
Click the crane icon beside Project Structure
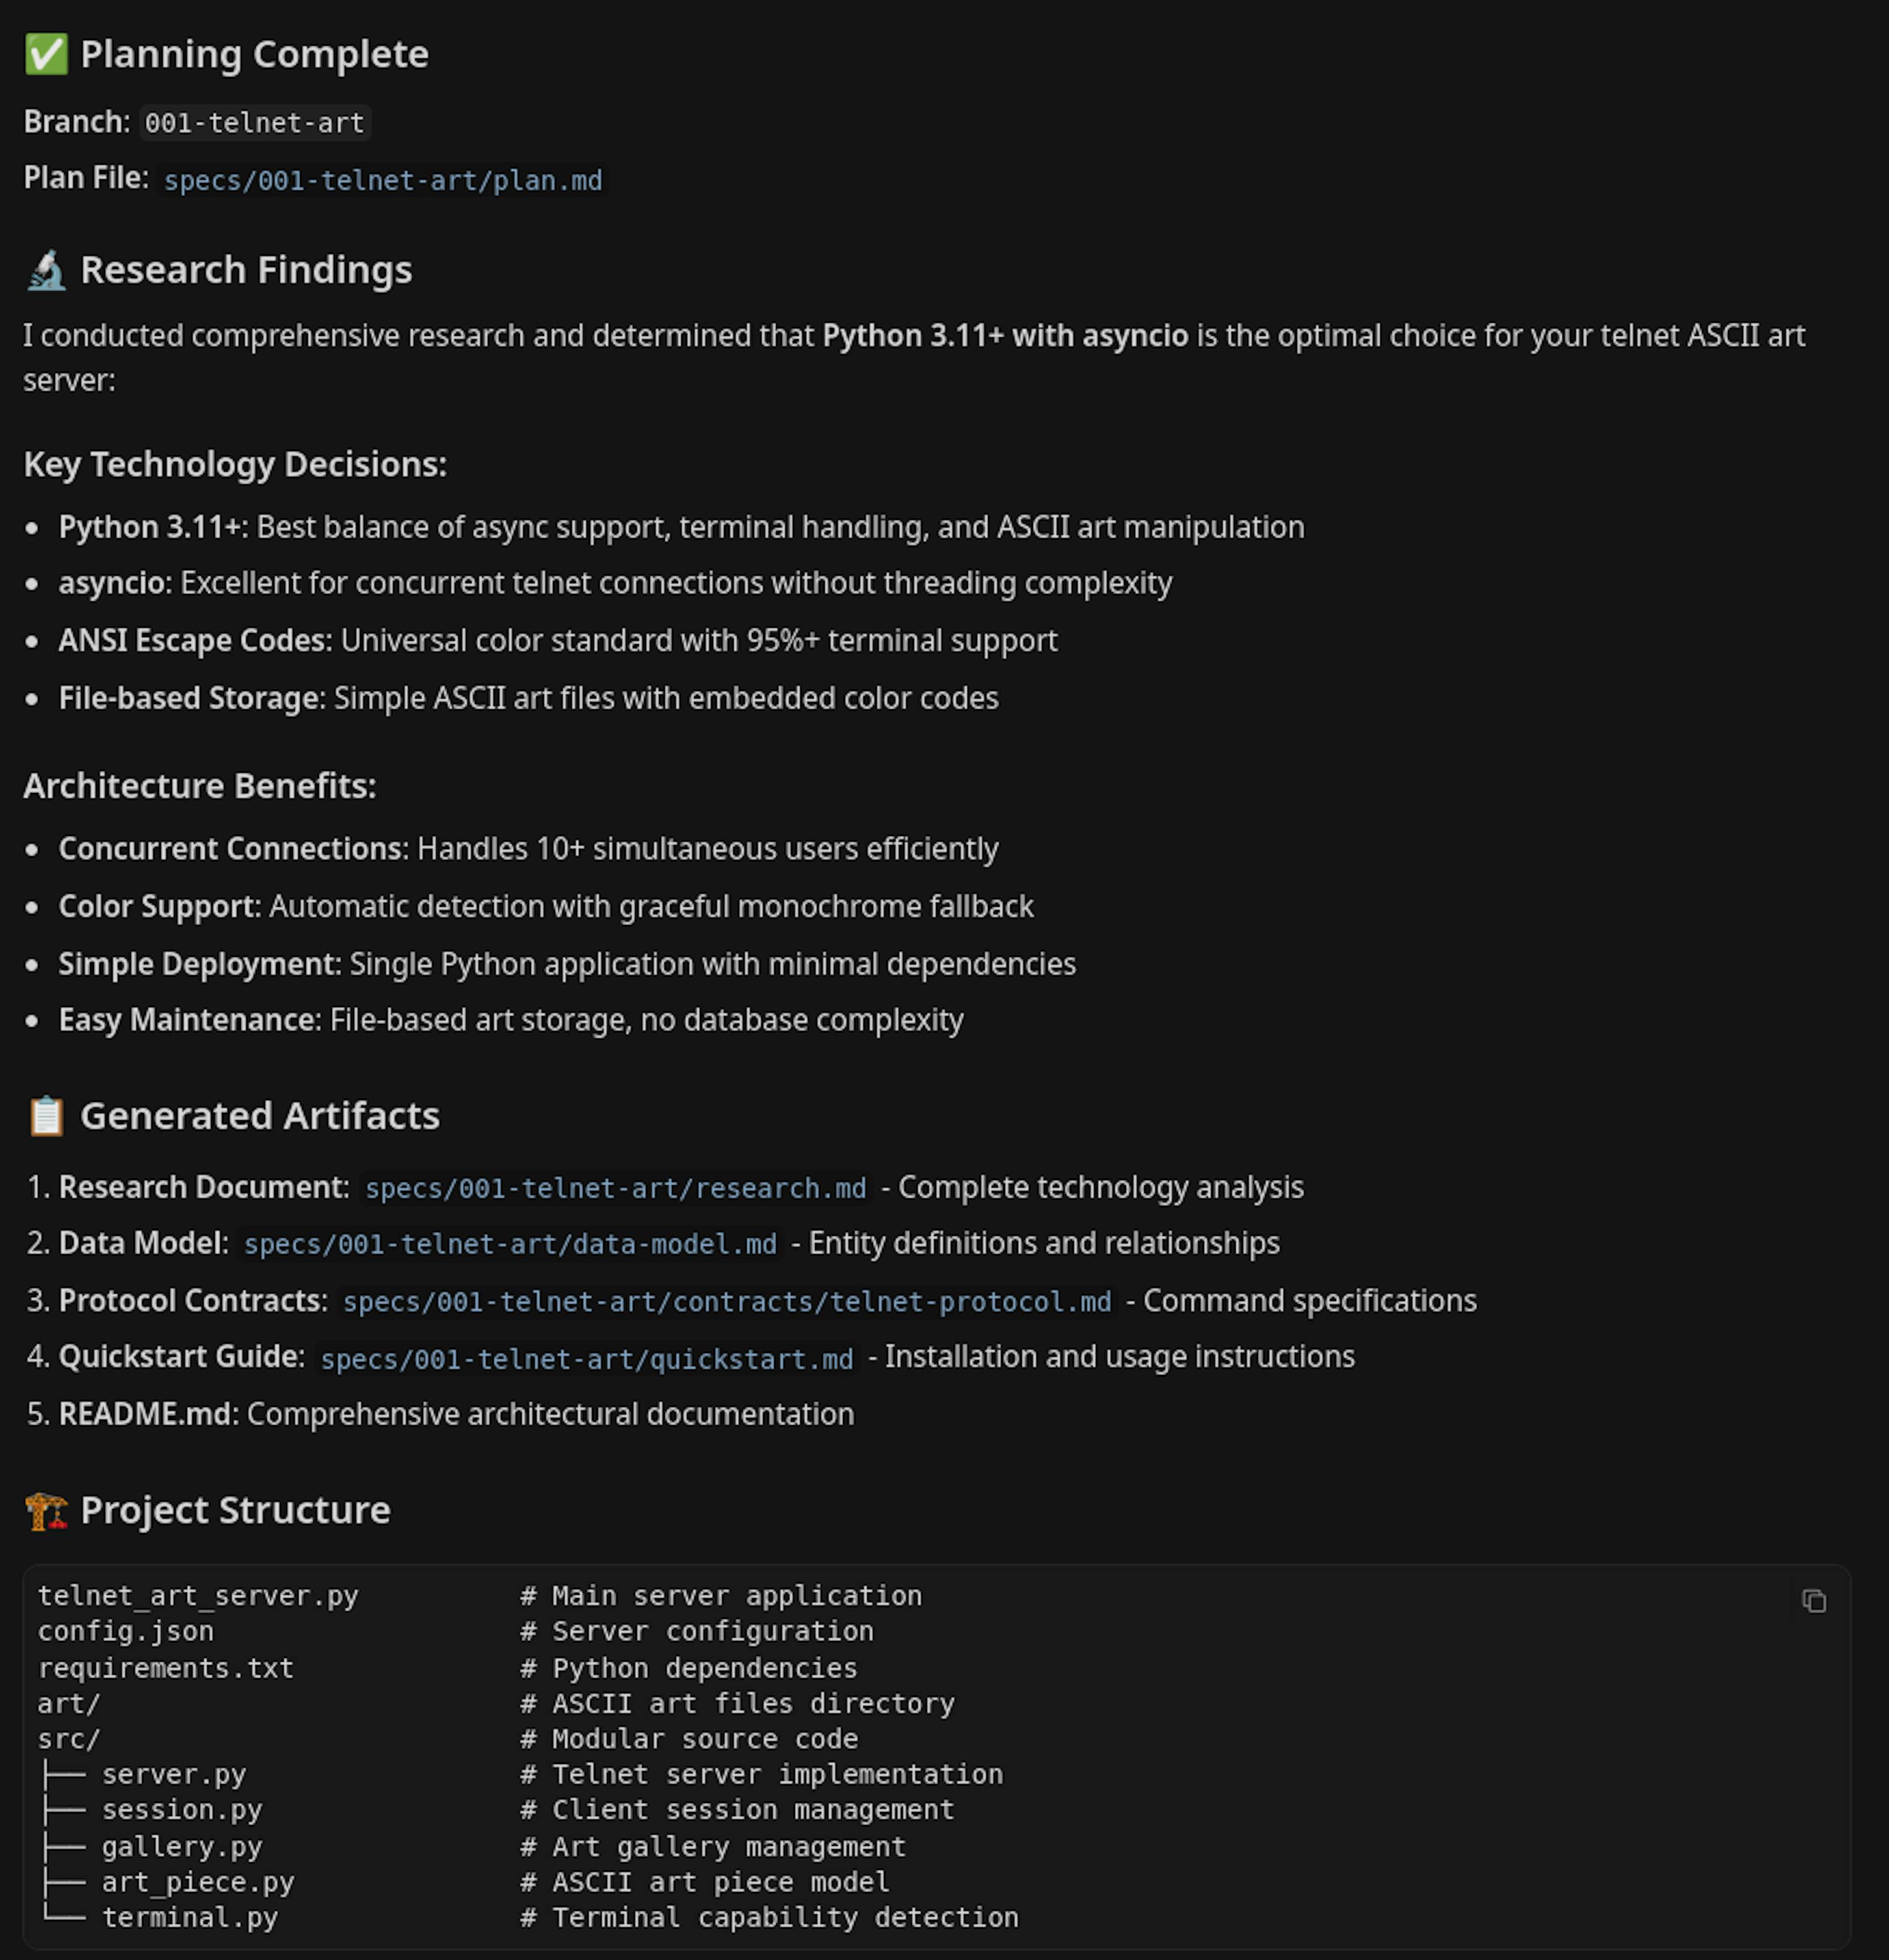[x=46, y=1511]
